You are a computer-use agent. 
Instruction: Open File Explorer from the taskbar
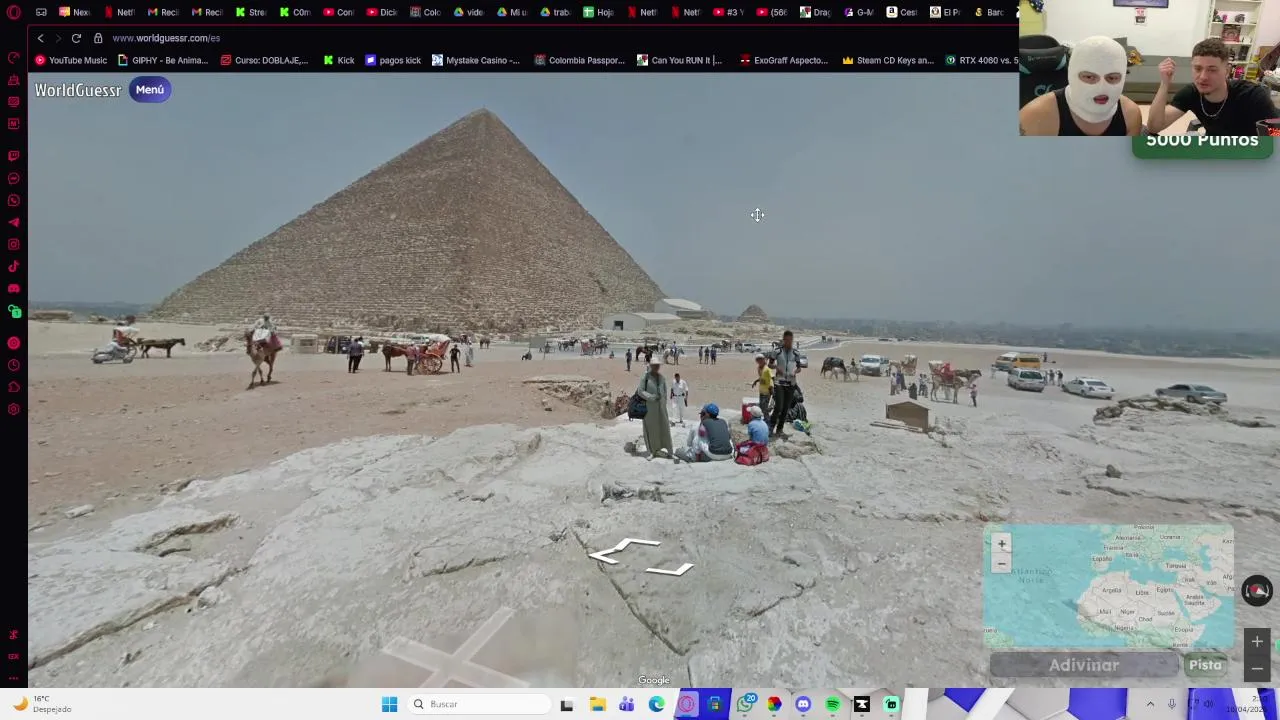click(597, 704)
